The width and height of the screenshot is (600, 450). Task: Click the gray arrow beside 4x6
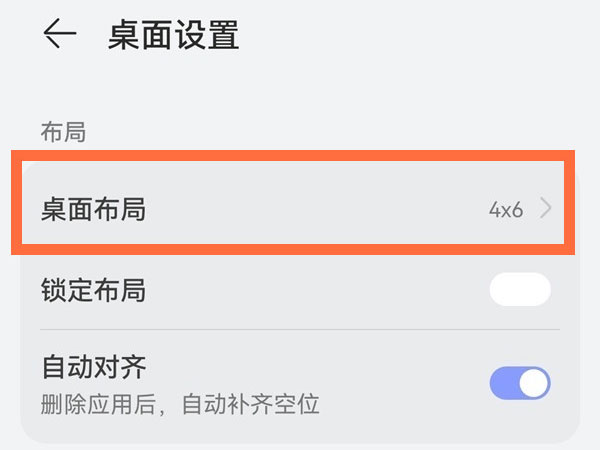[545, 209]
